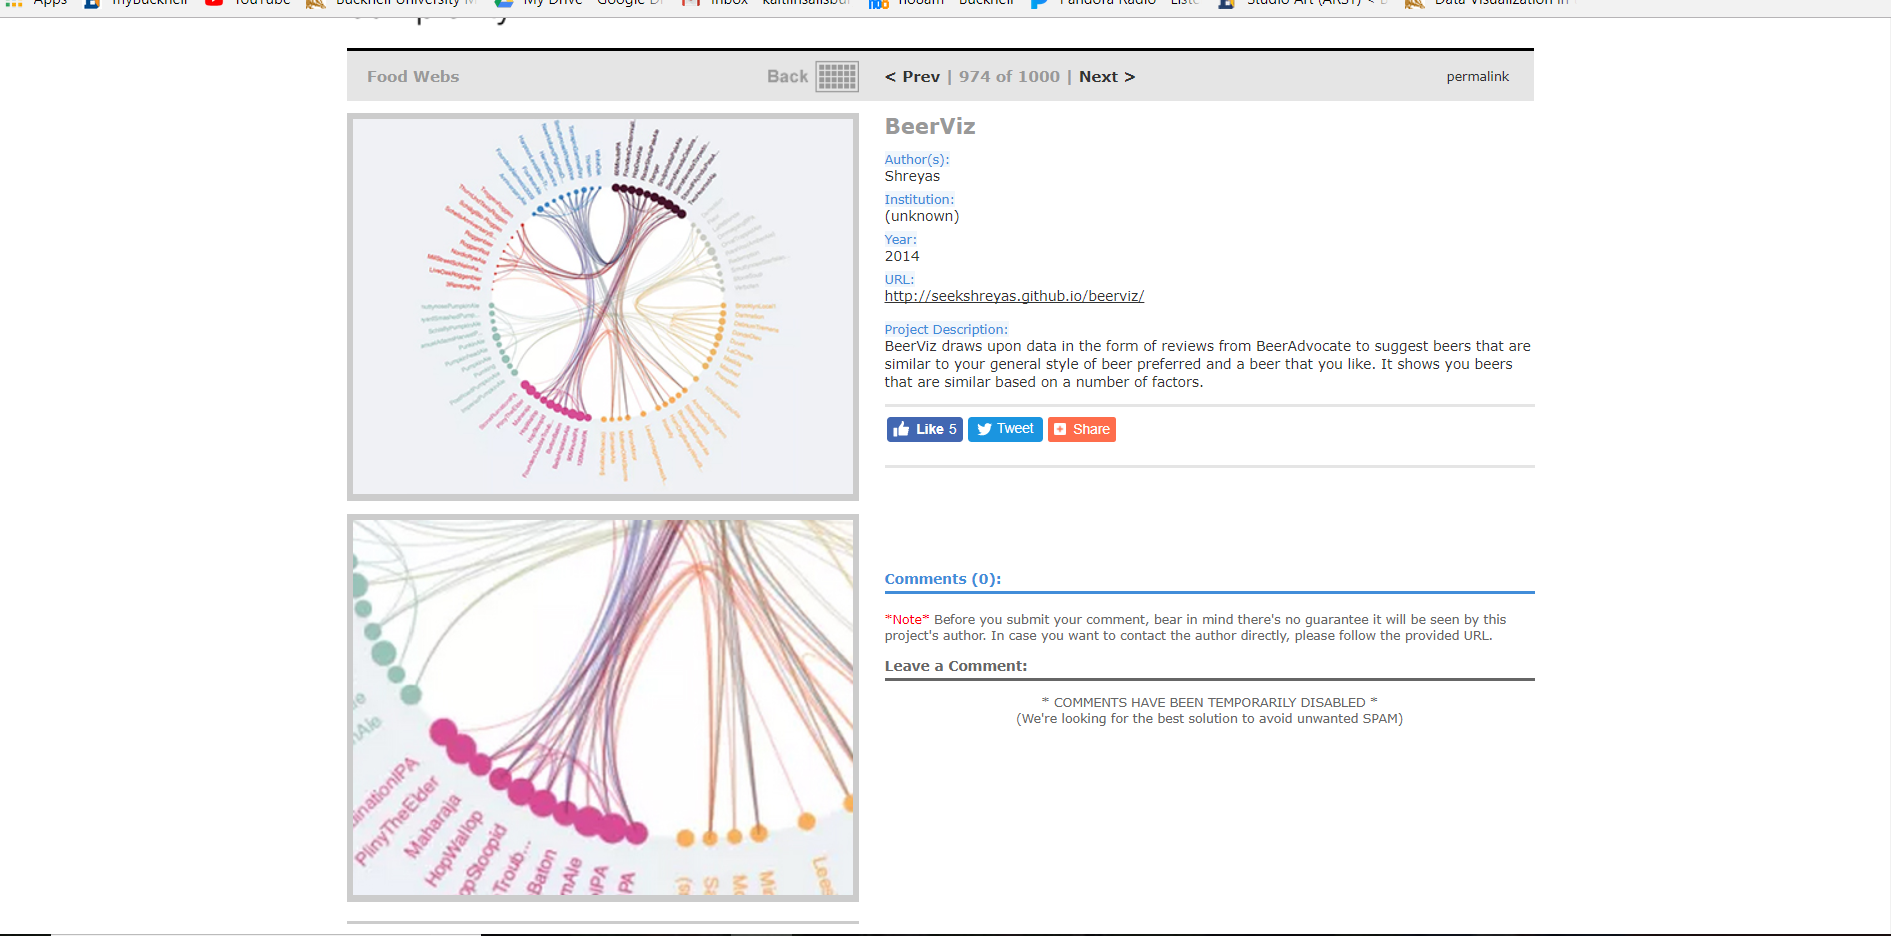Image resolution: width=1891 pixels, height=936 pixels.
Task: Click the grid view icon beside Back
Action: (837, 77)
